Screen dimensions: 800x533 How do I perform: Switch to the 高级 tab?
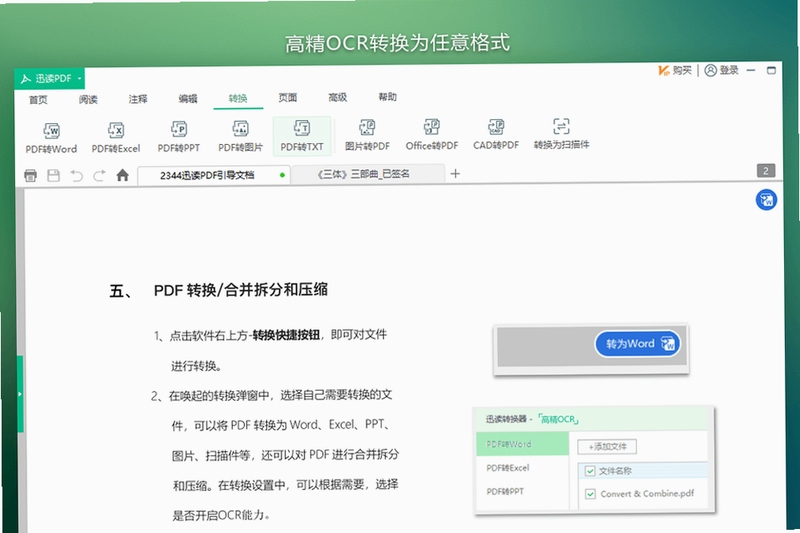[338, 97]
